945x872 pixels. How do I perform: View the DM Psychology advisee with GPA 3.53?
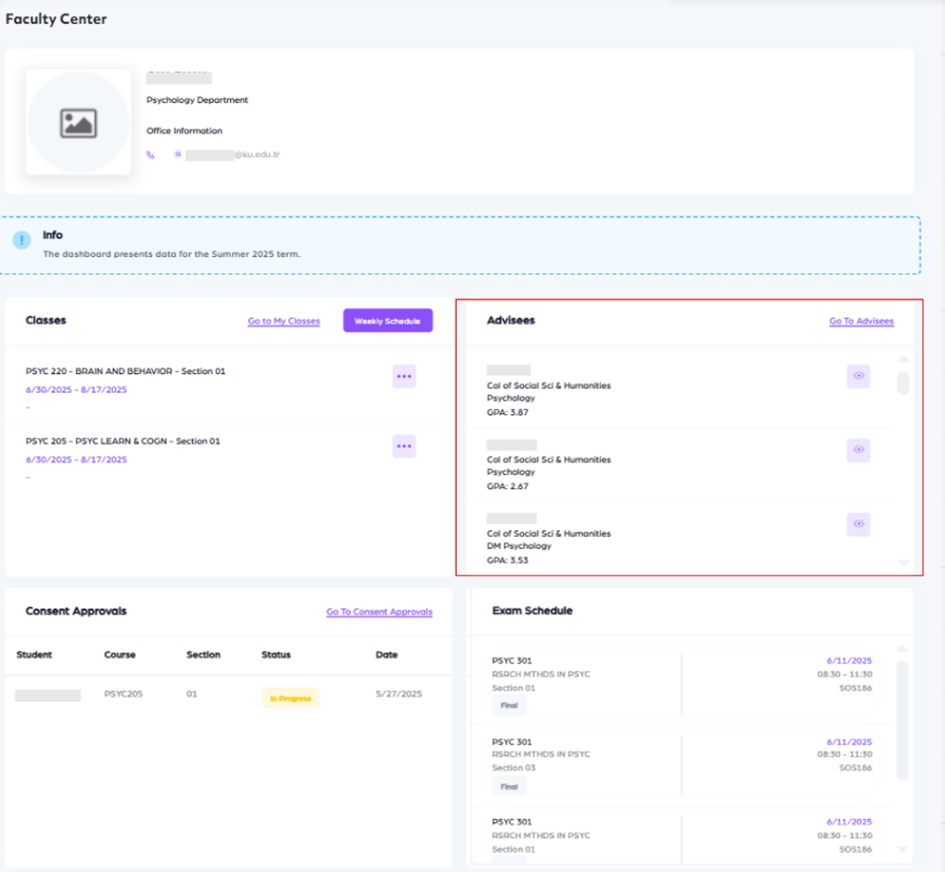pyautogui.click(x=858, y=524)
